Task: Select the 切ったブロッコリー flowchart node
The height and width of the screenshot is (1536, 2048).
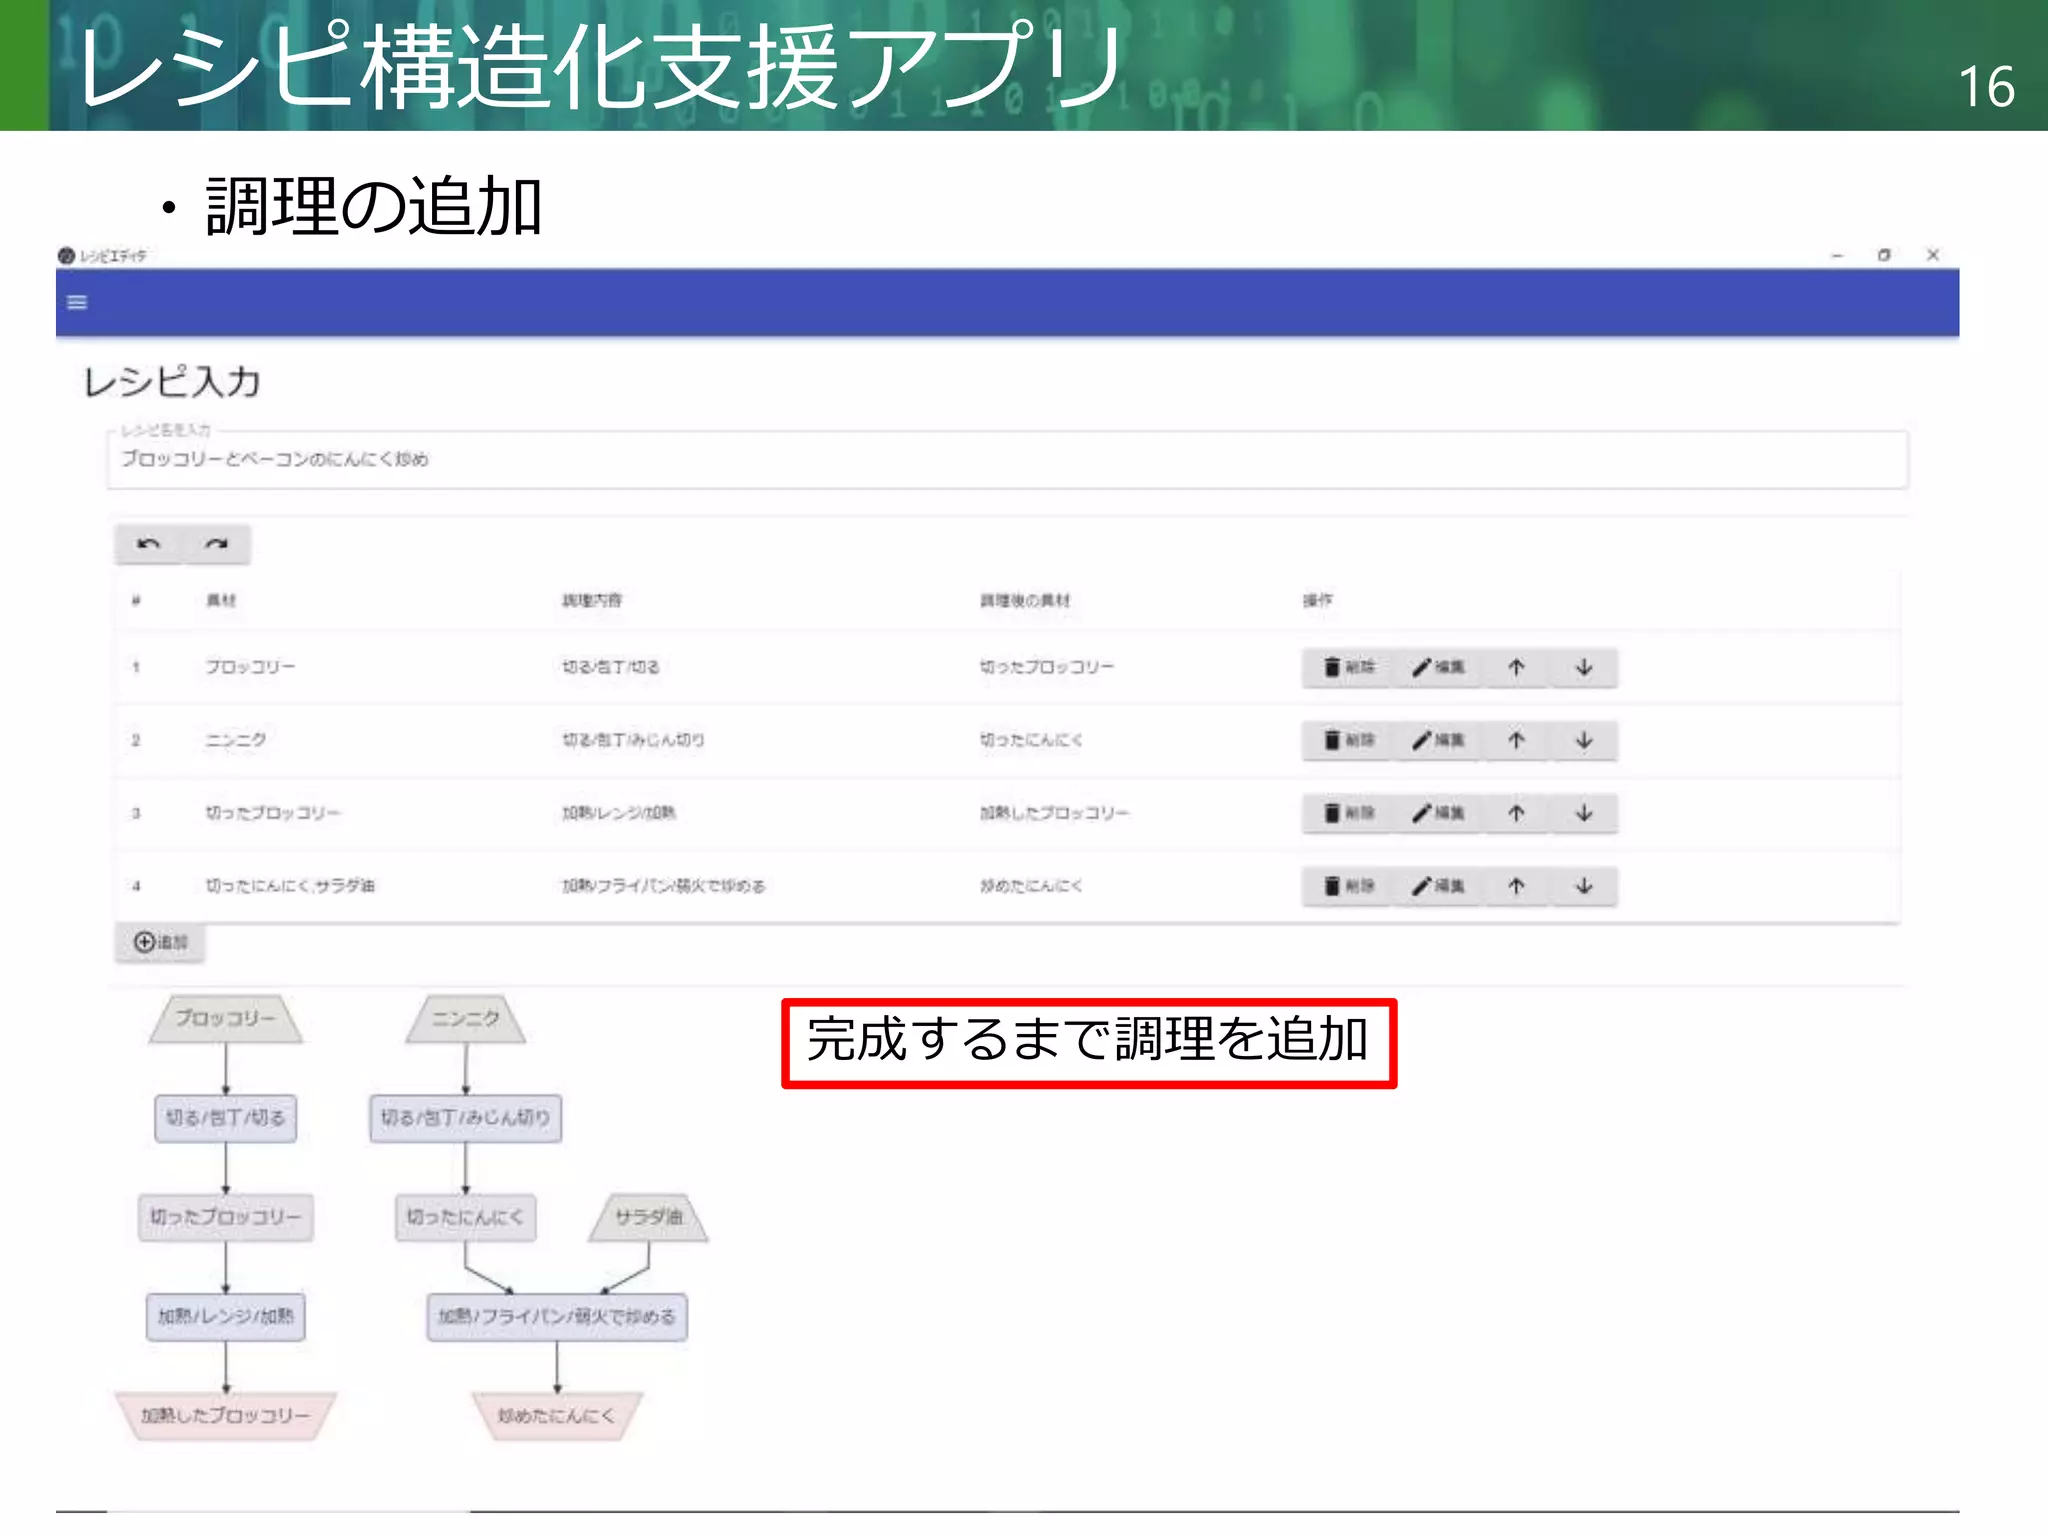Action: [226, 1217]
